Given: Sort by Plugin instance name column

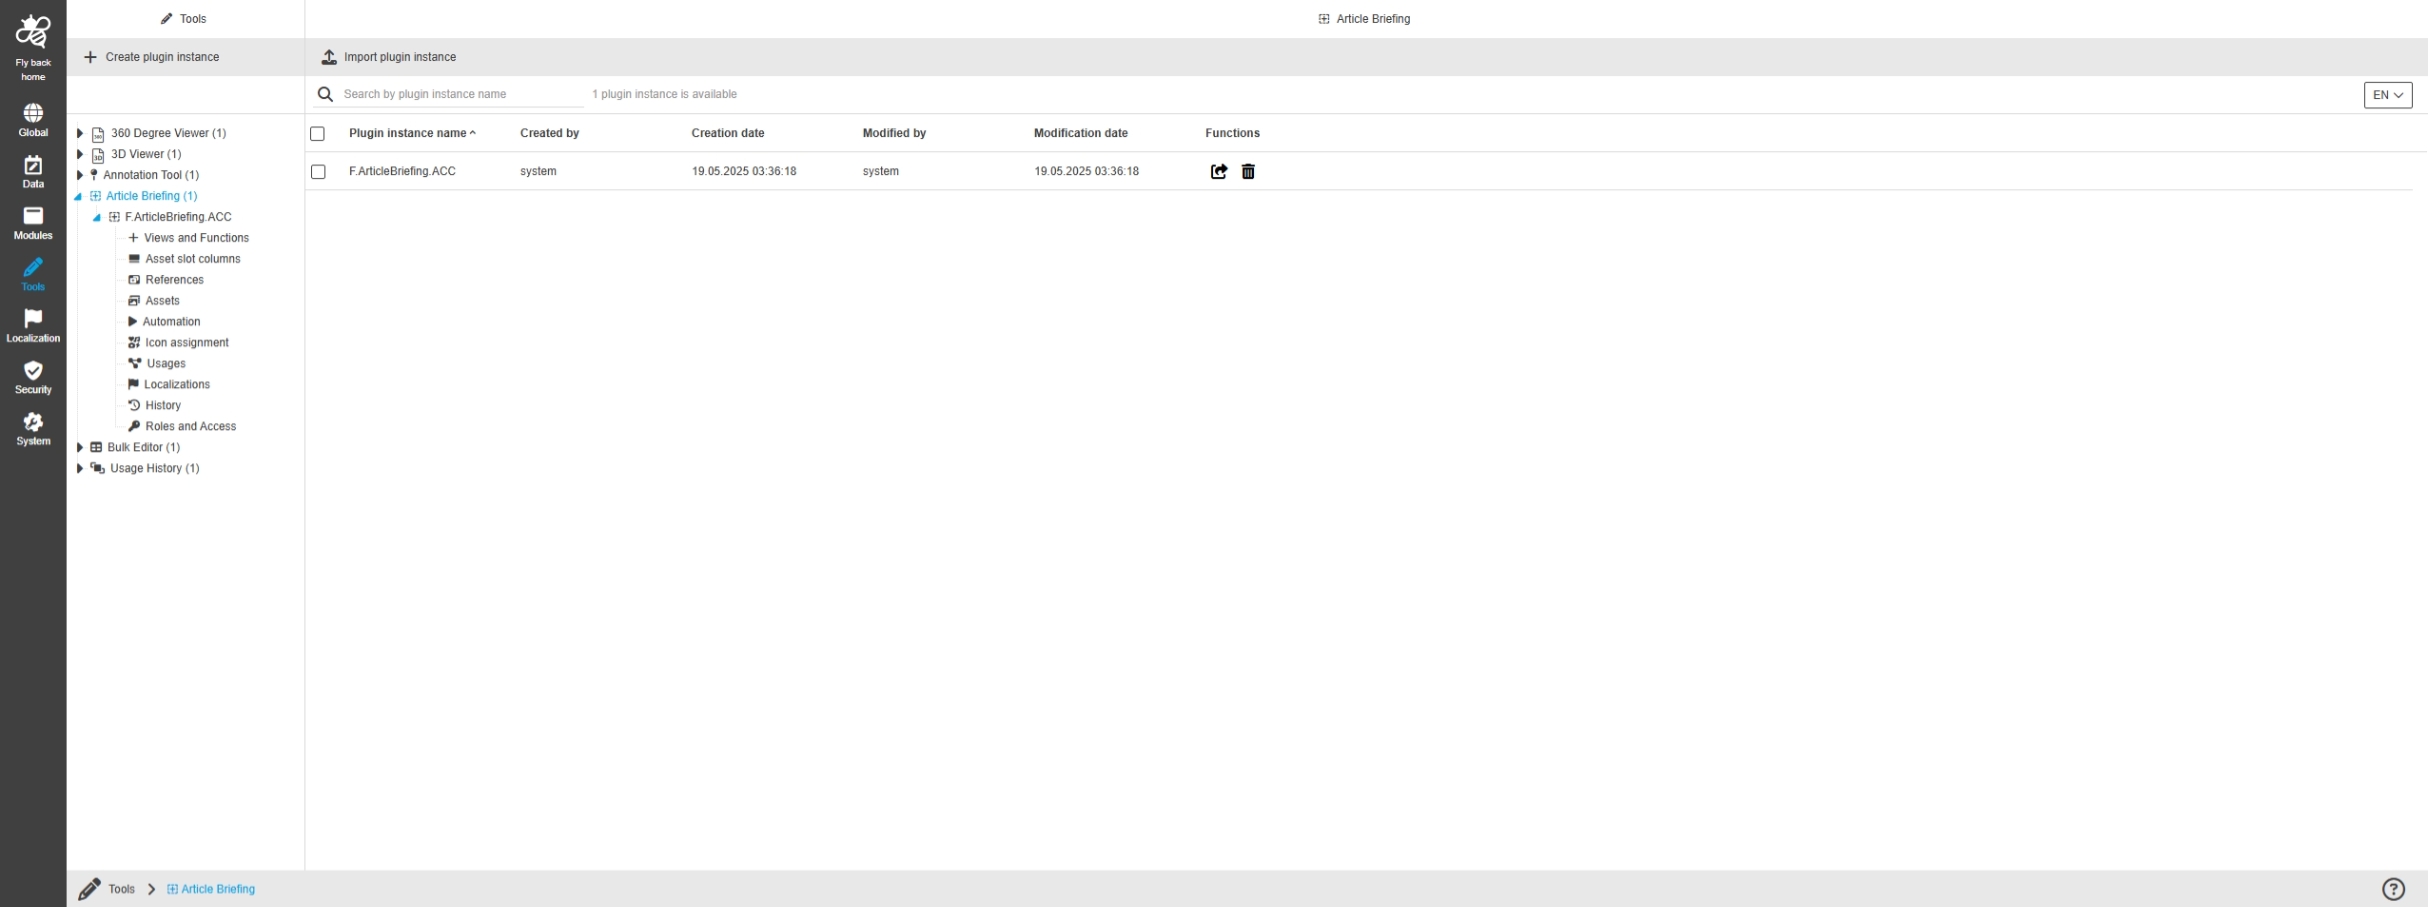Looking at the screenshot, I should tap(412, 133).
